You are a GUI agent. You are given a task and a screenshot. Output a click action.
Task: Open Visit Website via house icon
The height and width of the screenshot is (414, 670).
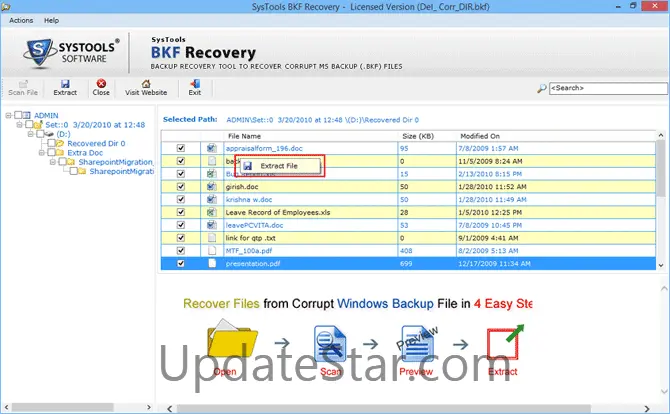pyautogui.click(x=146, y=83)
